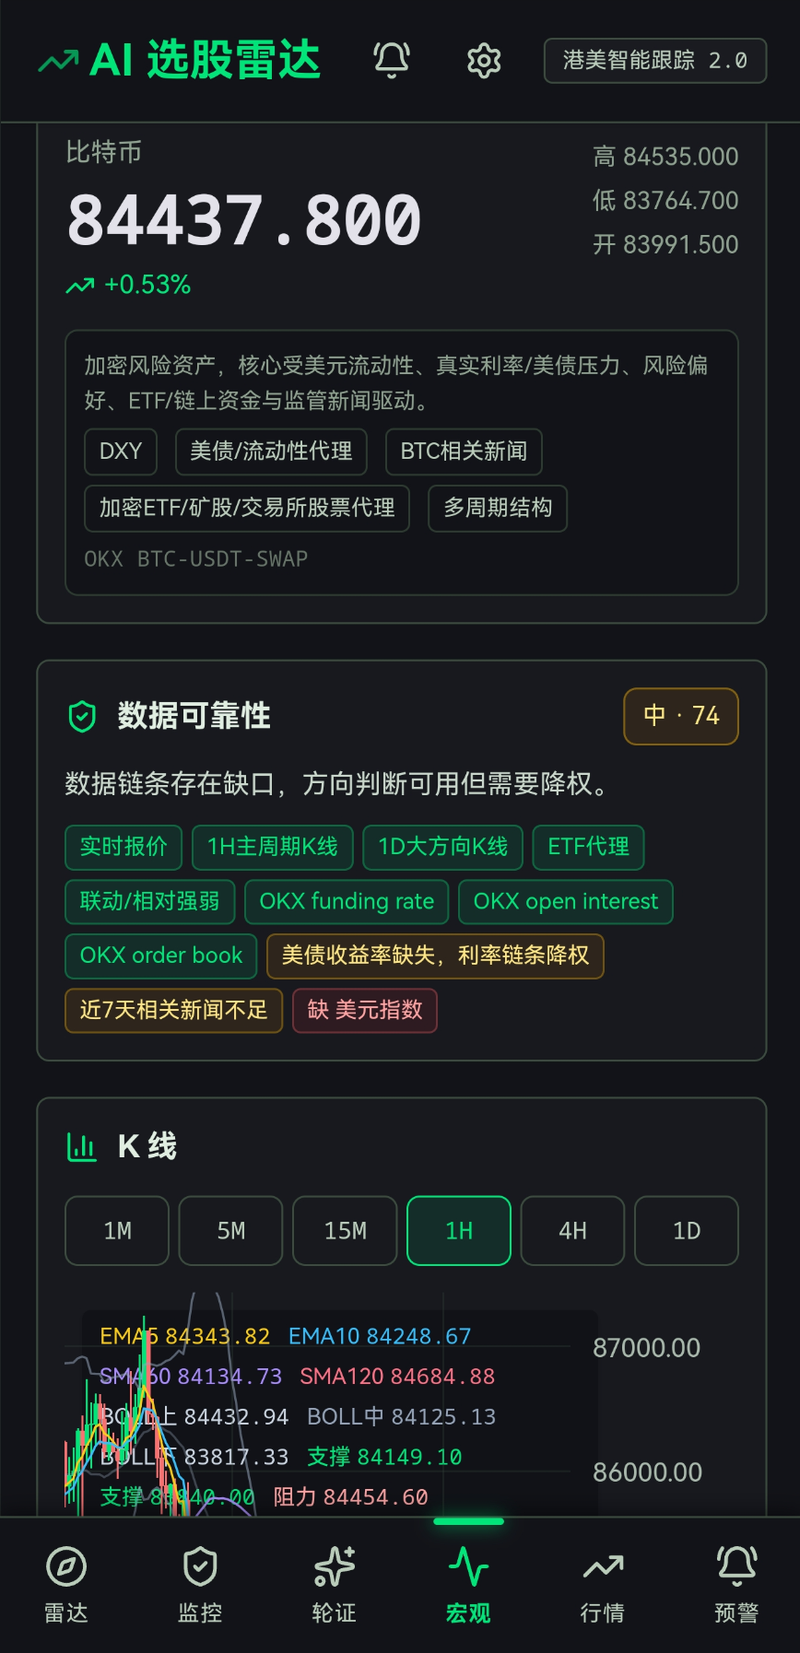This screenshot has width=800, height=1653.
Task: Open the 预警 alarm bell tab
Action: (736, 1567)
